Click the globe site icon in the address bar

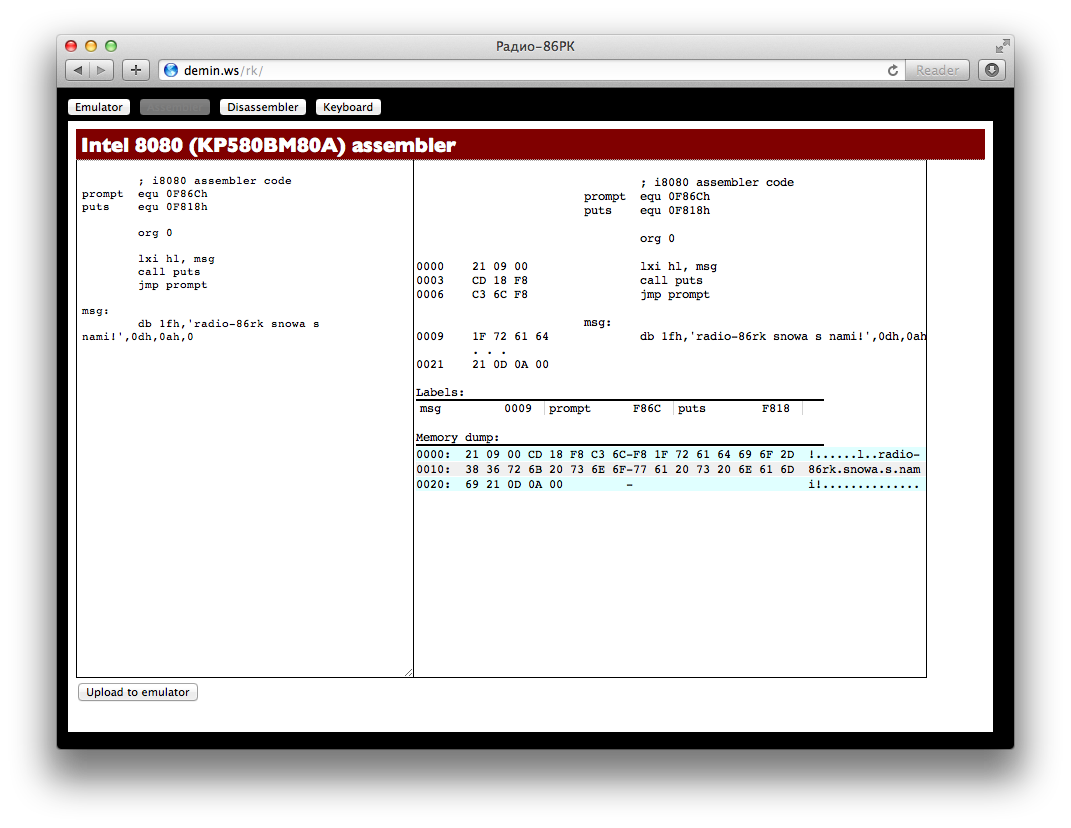pos(171,70)
